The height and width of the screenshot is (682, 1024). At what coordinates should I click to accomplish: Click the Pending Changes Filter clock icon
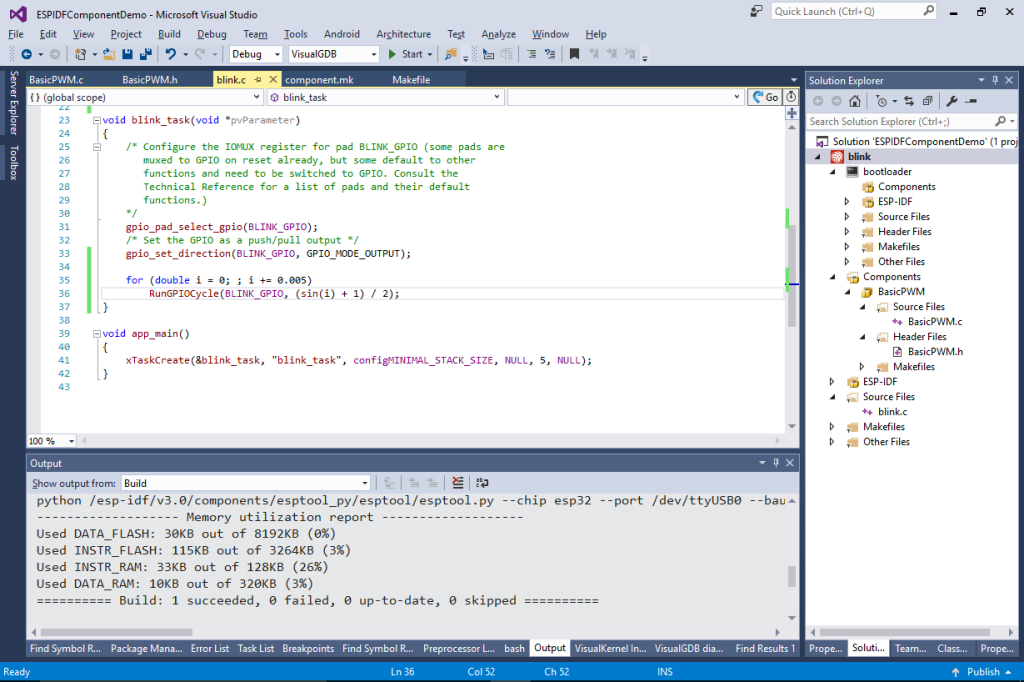point(882,101)
